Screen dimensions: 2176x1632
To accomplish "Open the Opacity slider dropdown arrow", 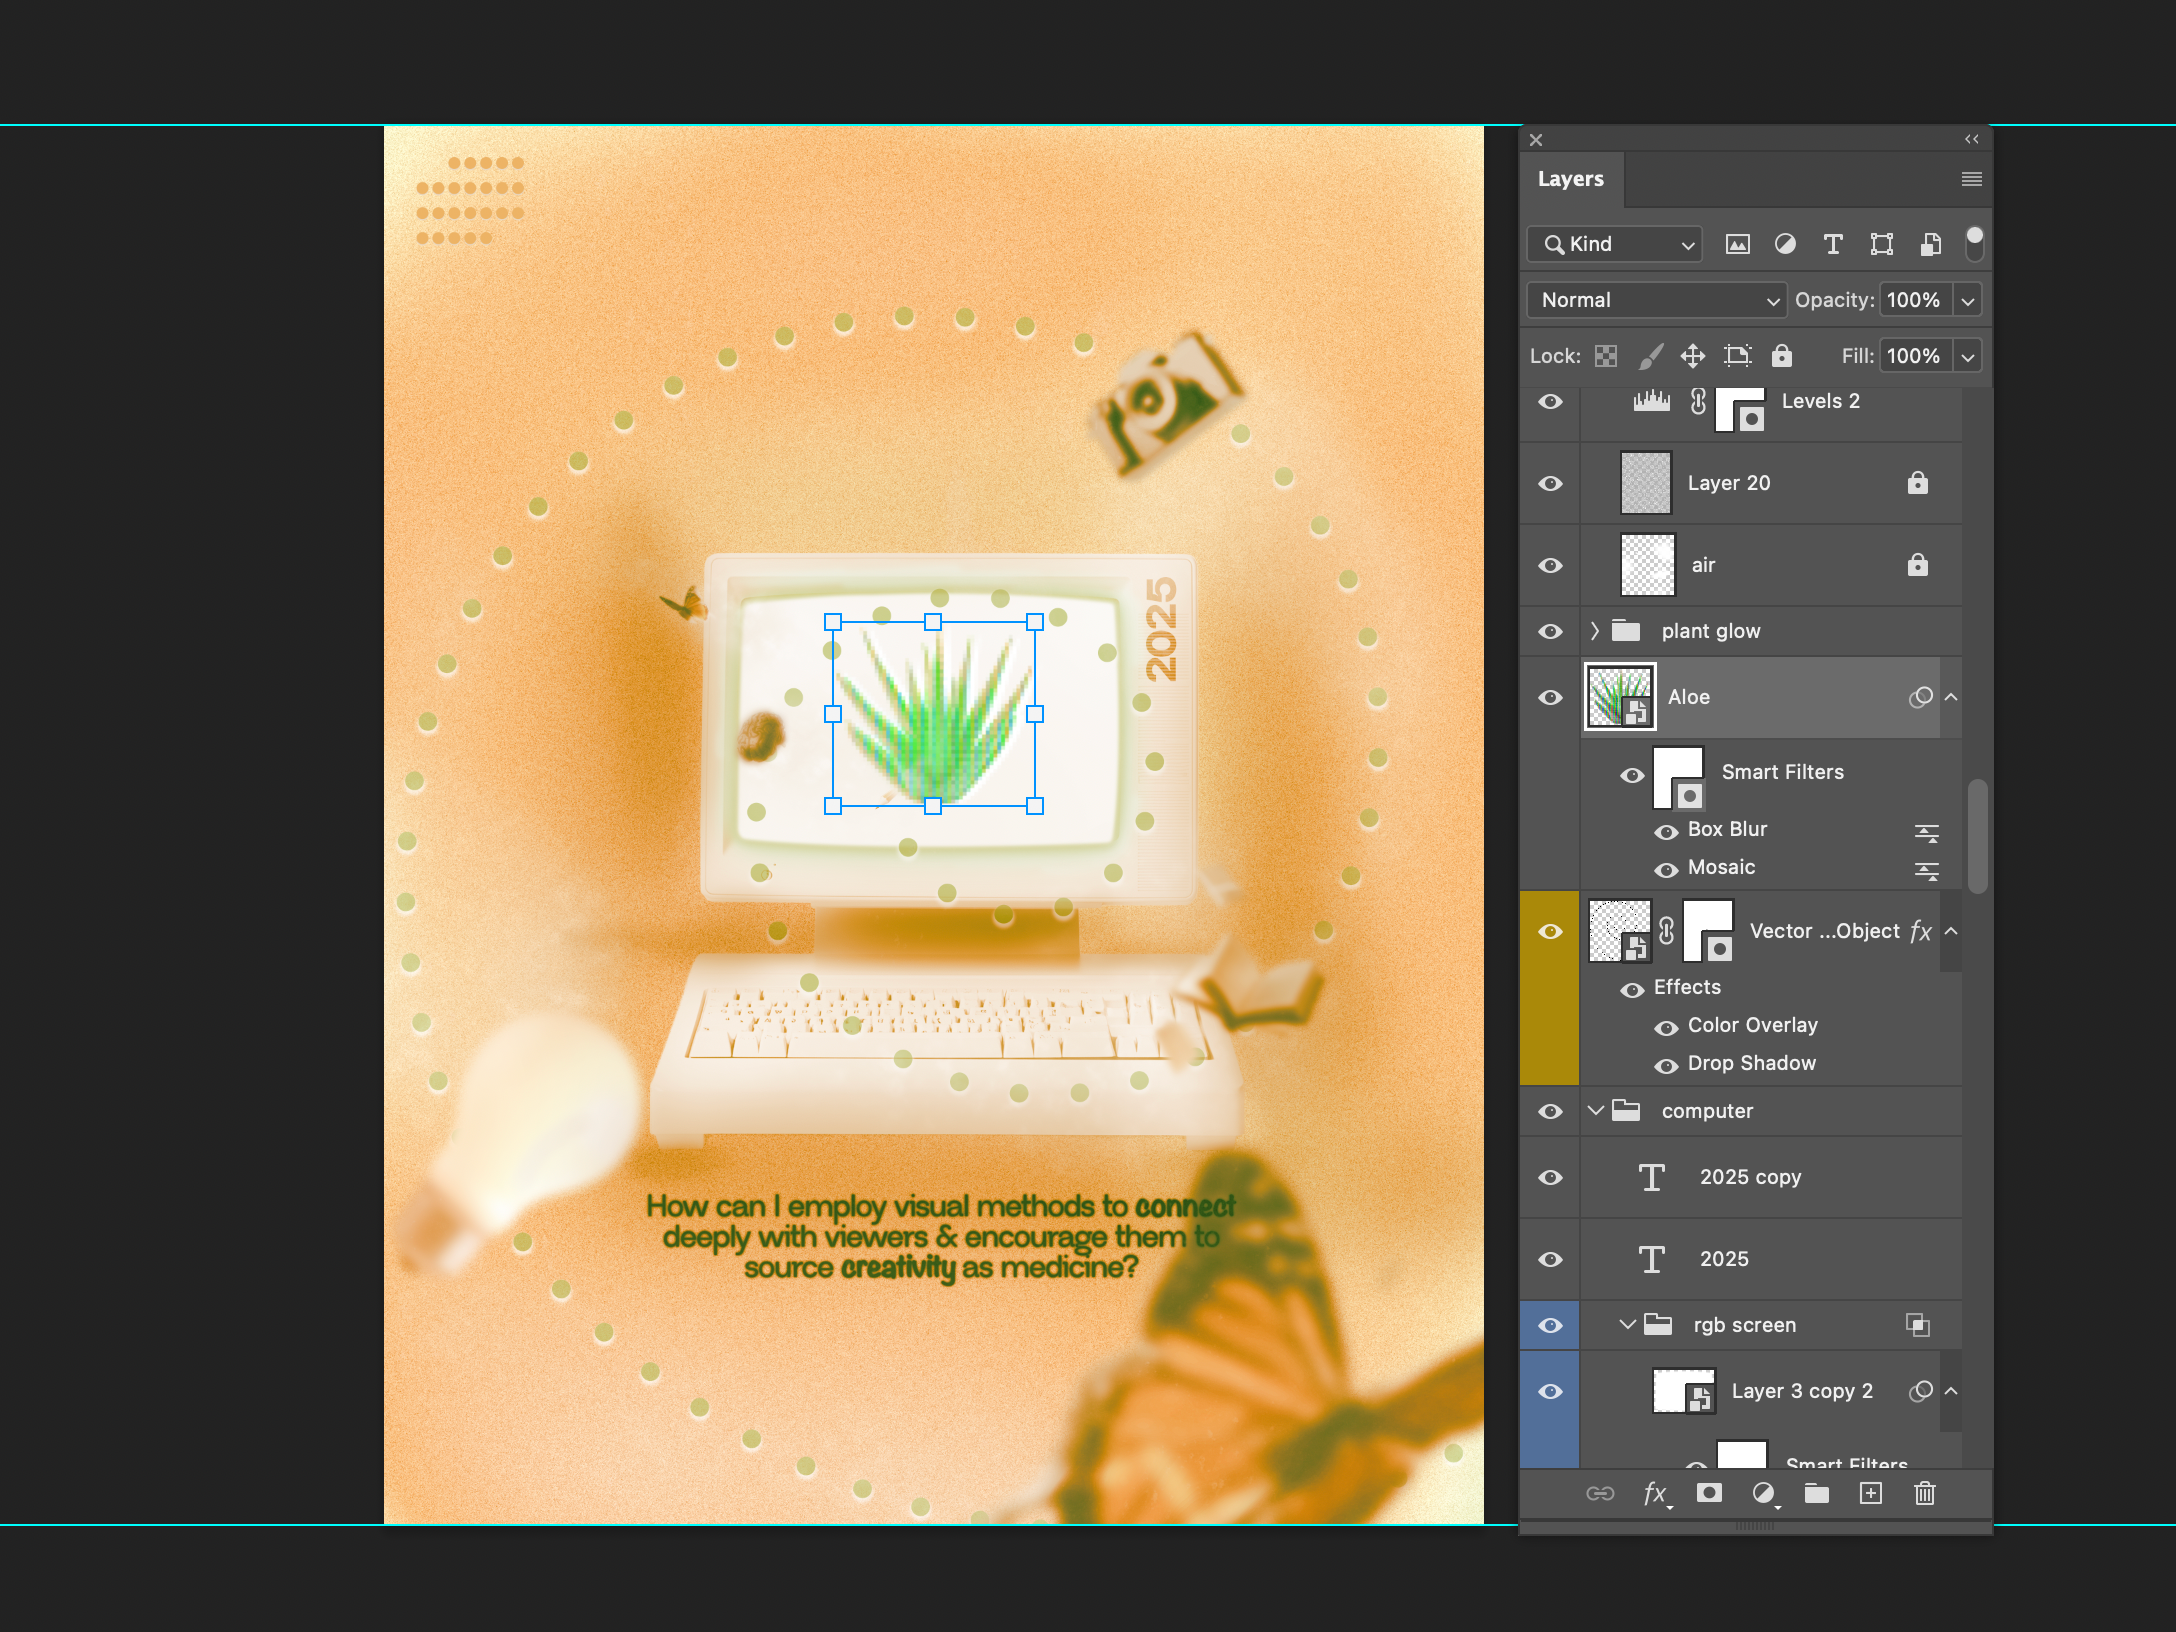I will click(1968, 300).
